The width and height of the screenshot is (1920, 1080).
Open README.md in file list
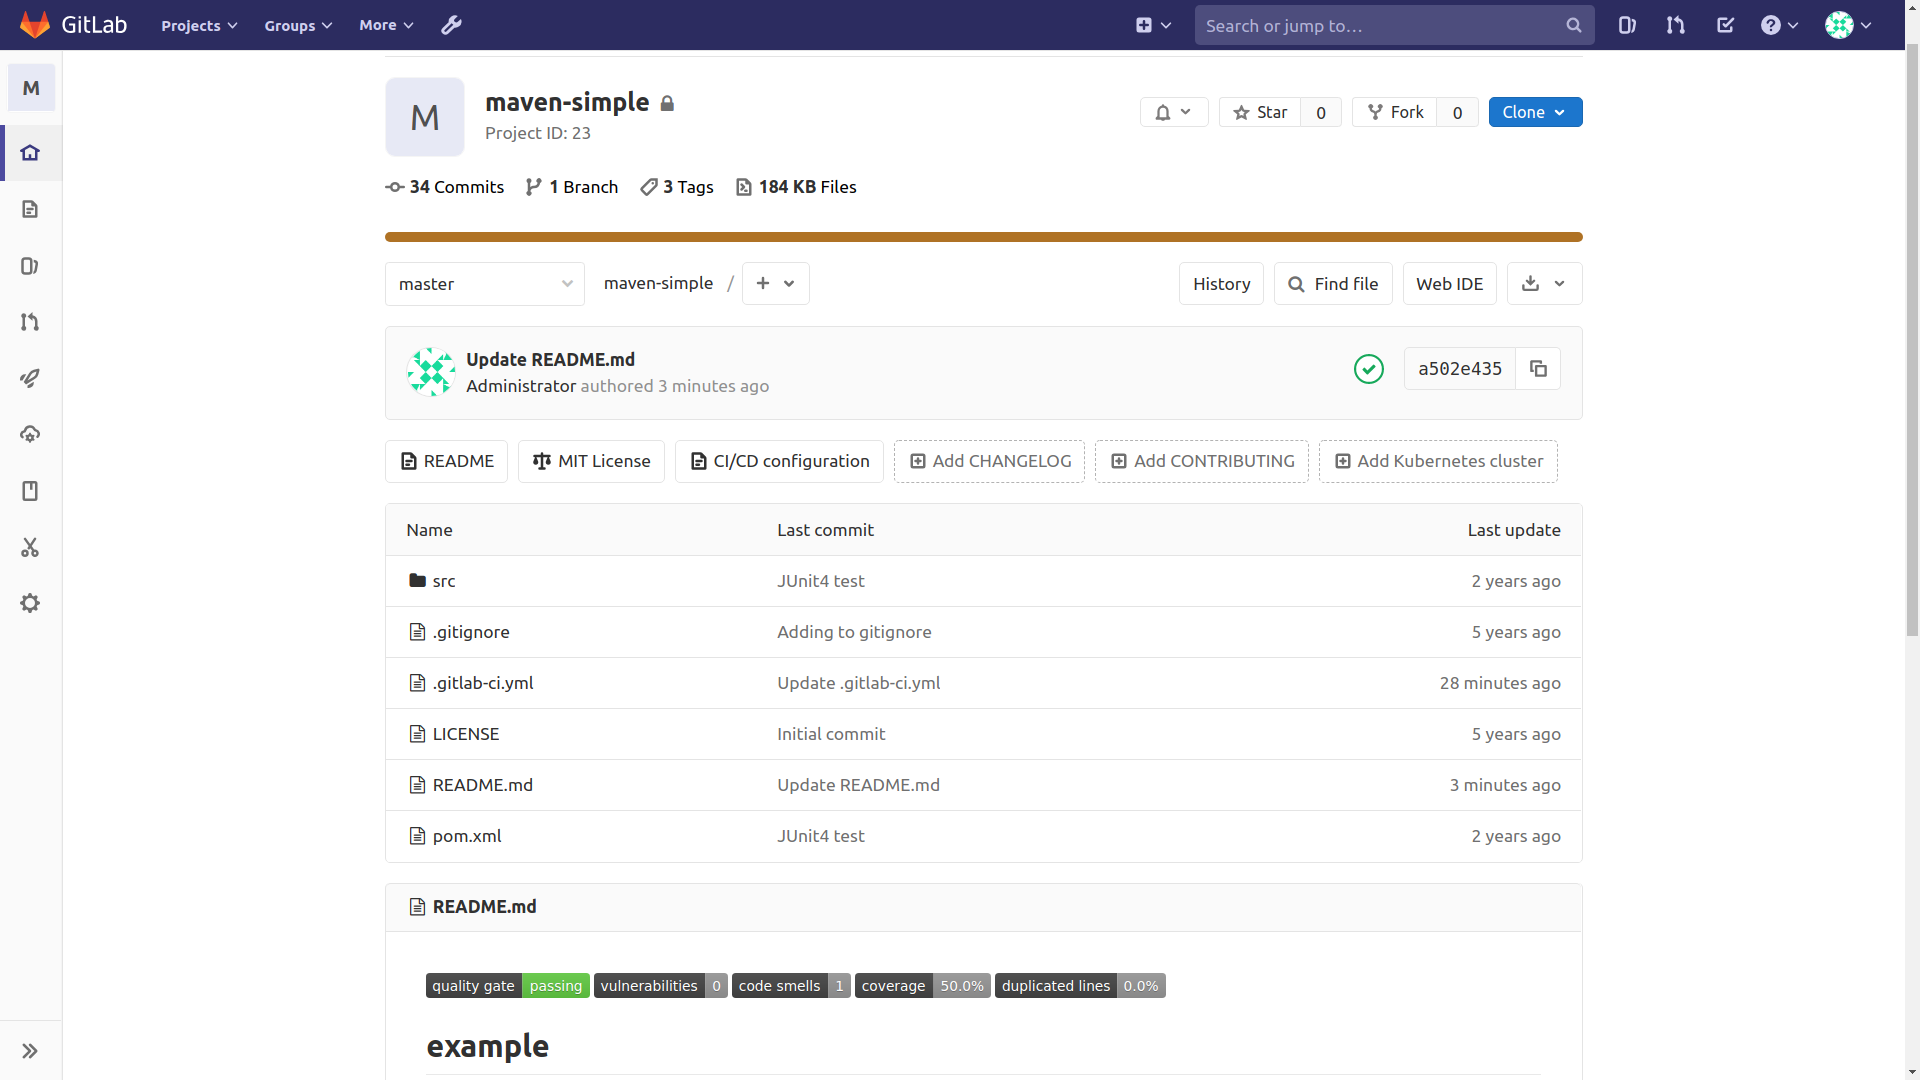tap(483, 785)
